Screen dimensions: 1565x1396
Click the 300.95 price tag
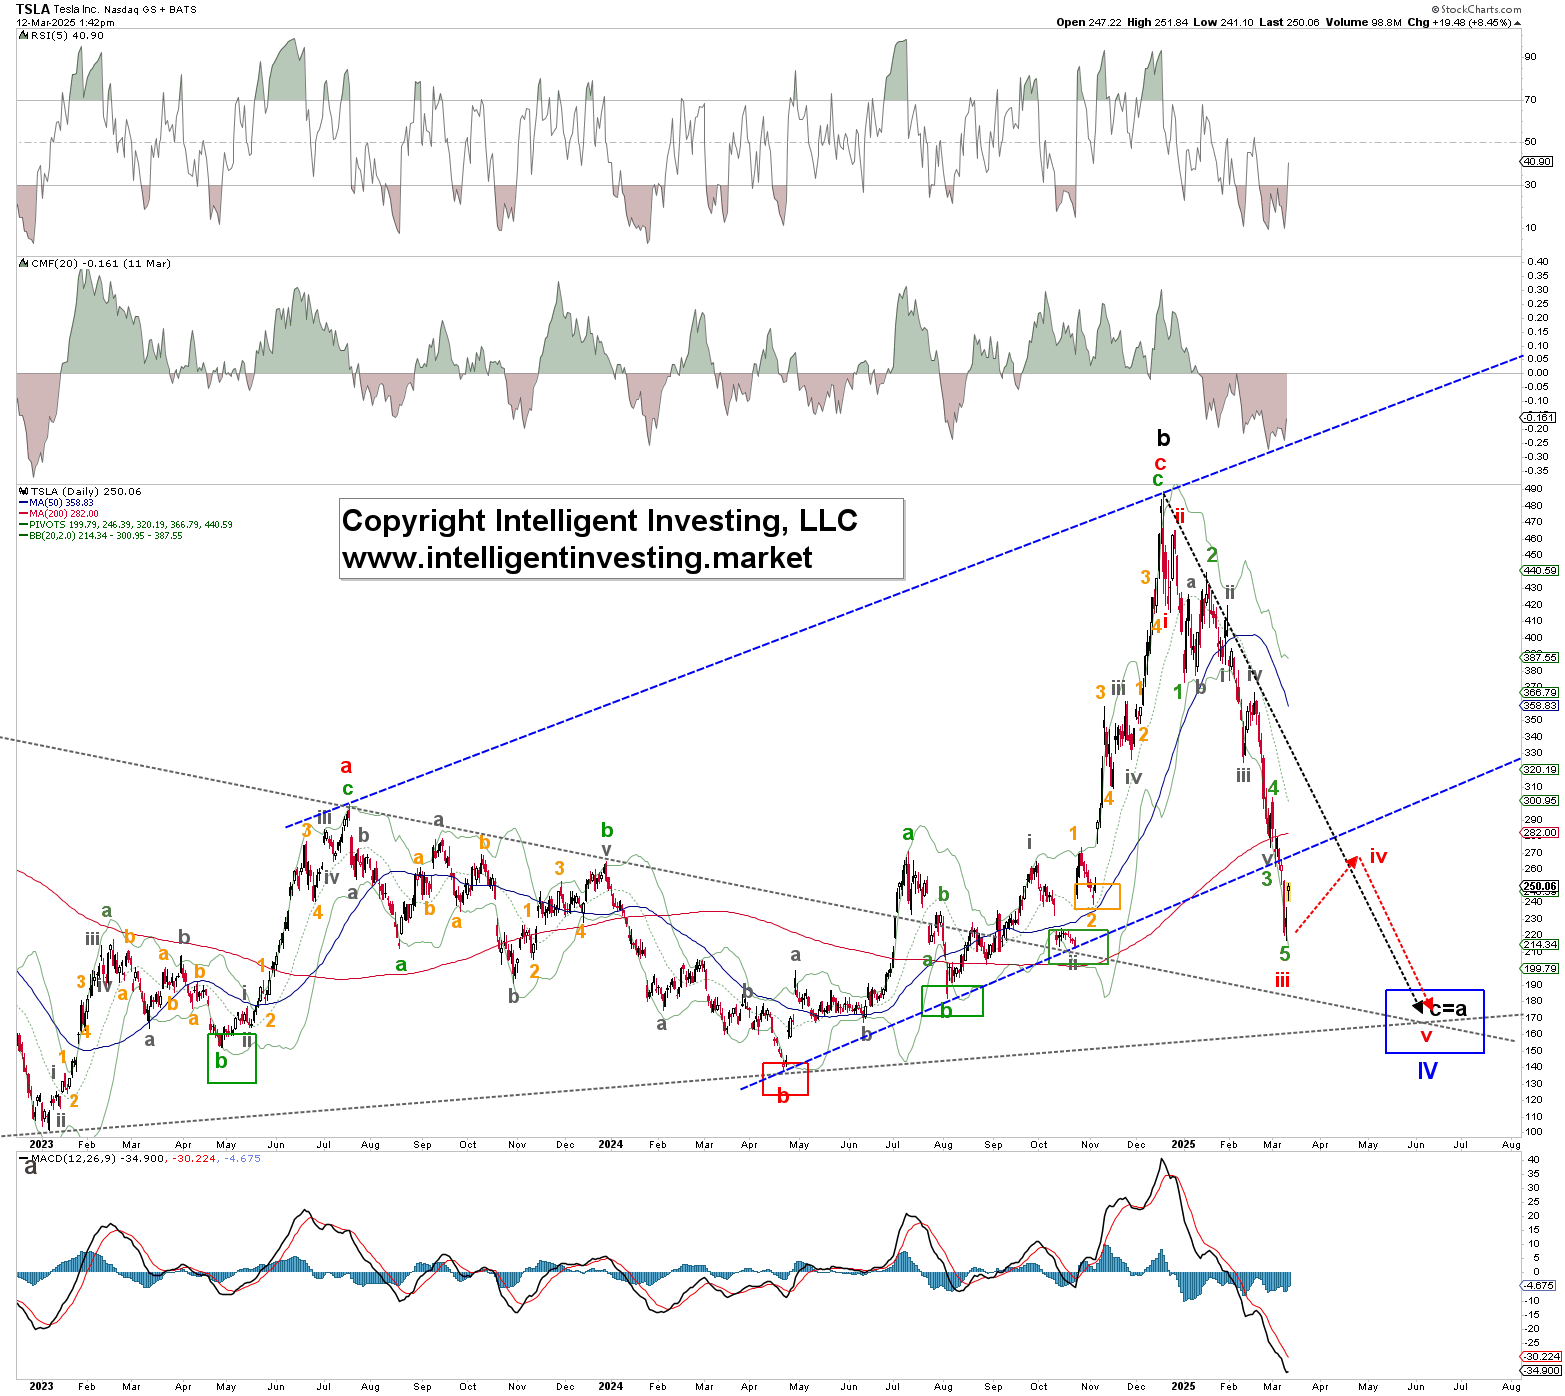(1540, 801)
